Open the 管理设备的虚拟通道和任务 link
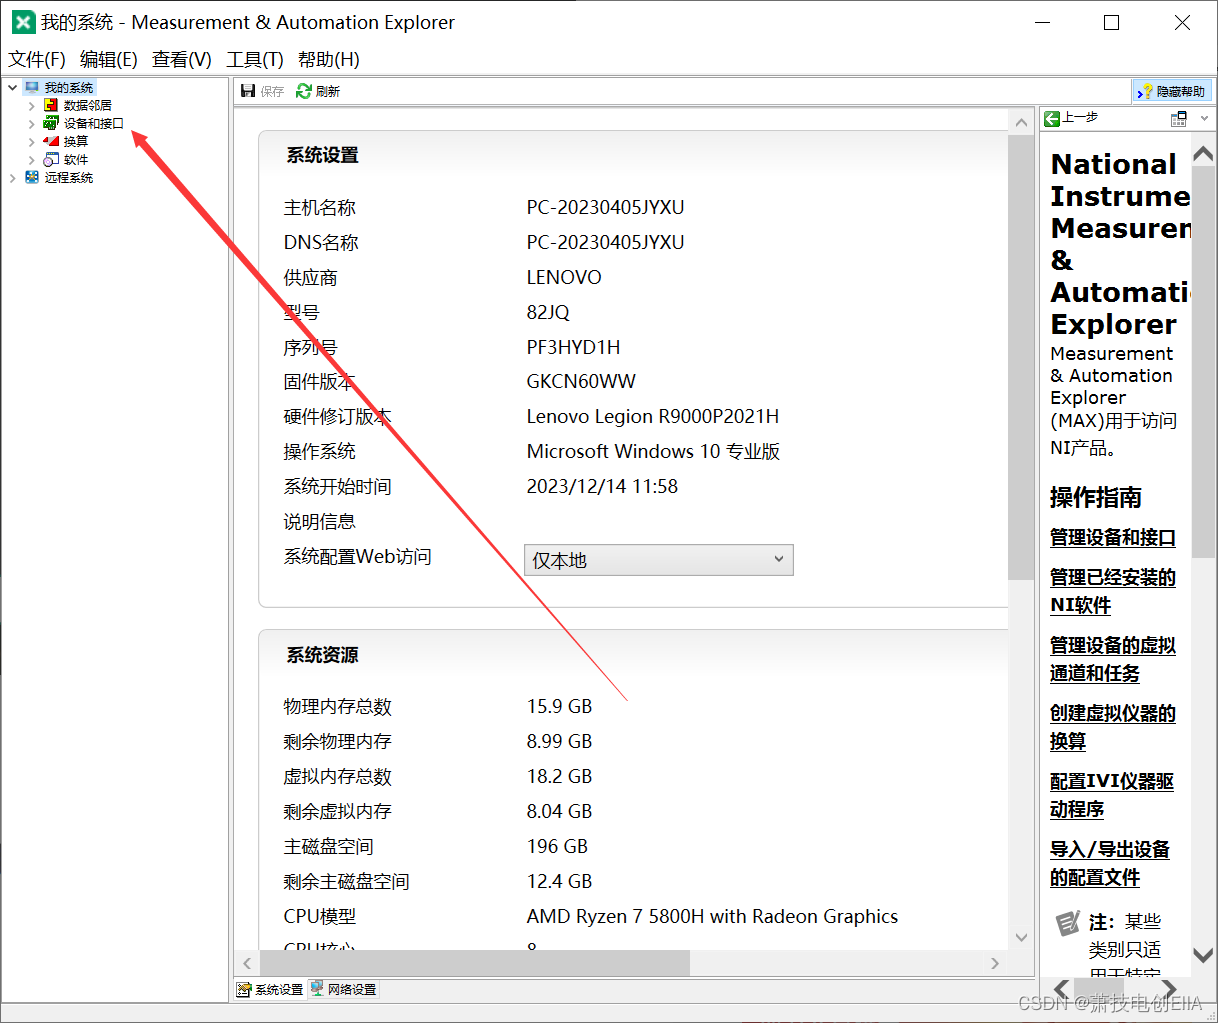 pos(1112,659)
